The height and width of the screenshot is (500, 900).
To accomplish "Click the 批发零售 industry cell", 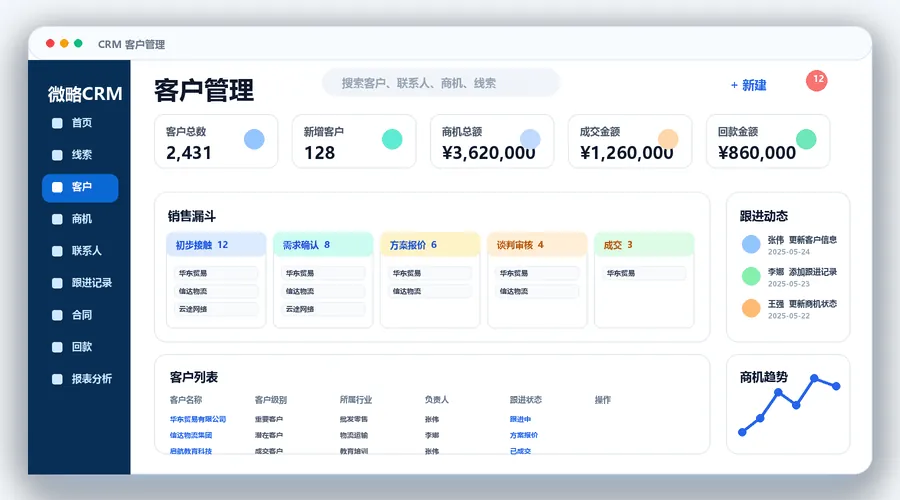I will 354,419.
